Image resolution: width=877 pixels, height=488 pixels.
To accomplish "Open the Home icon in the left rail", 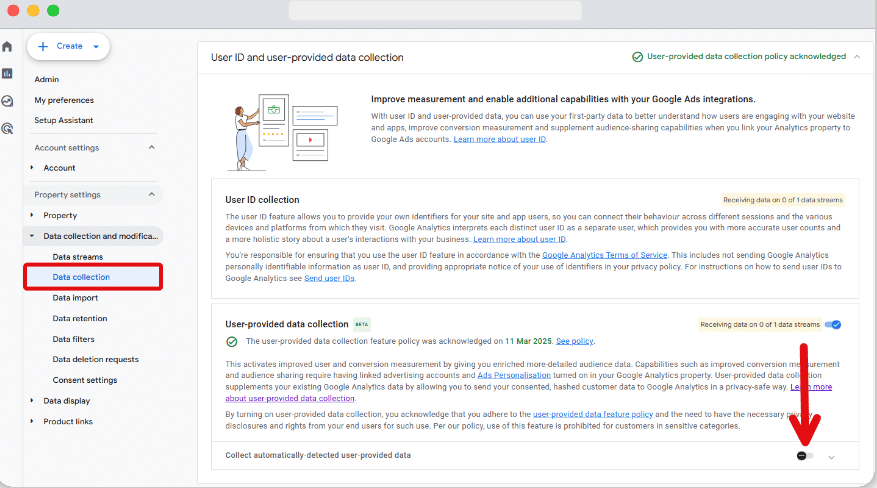I will click(7, 46).
